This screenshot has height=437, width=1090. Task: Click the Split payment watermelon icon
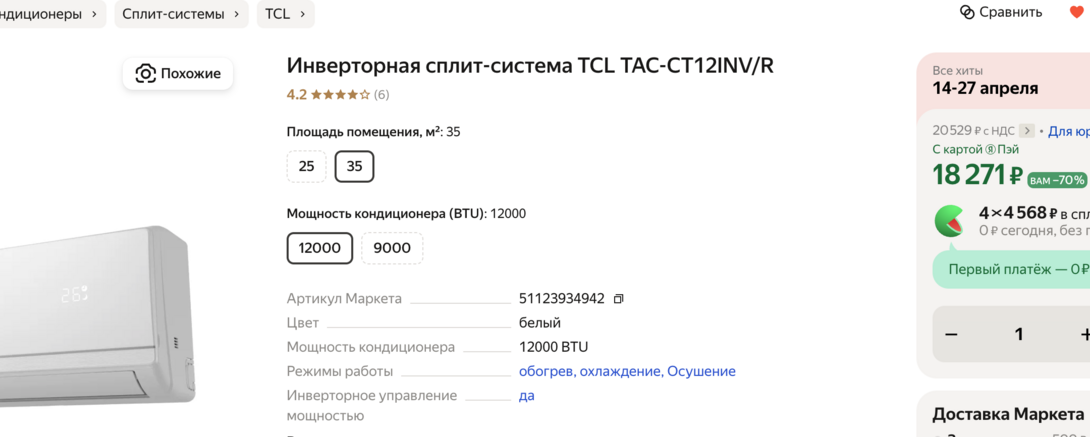click(x=949, y=221)
